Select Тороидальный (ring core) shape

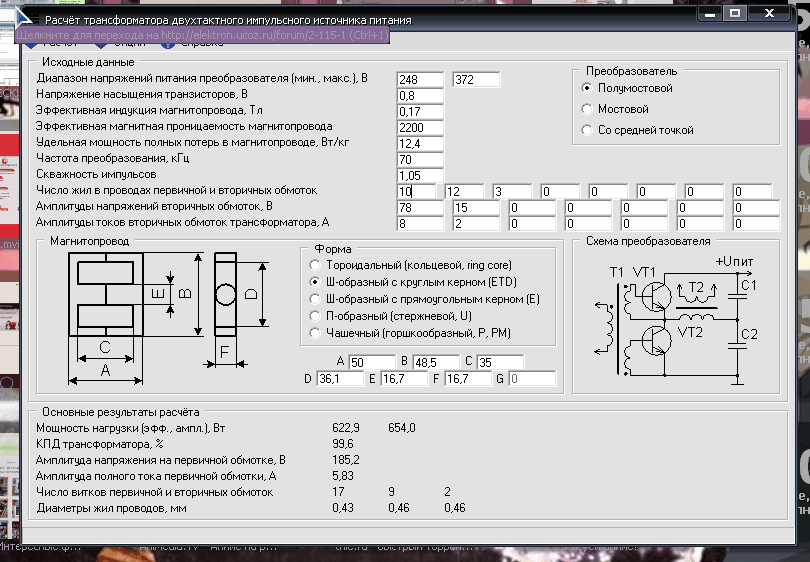315,265
